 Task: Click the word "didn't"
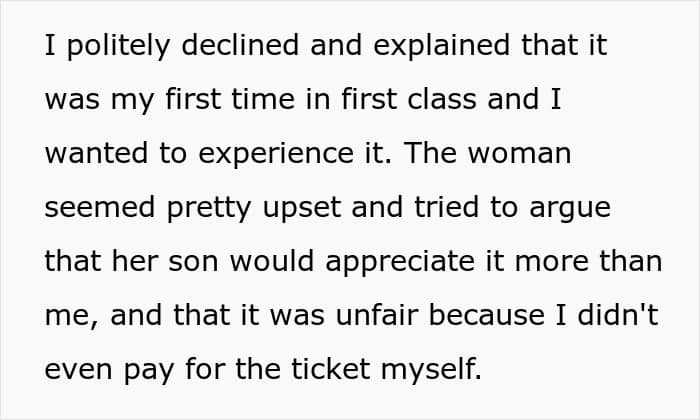coord(618,315)
